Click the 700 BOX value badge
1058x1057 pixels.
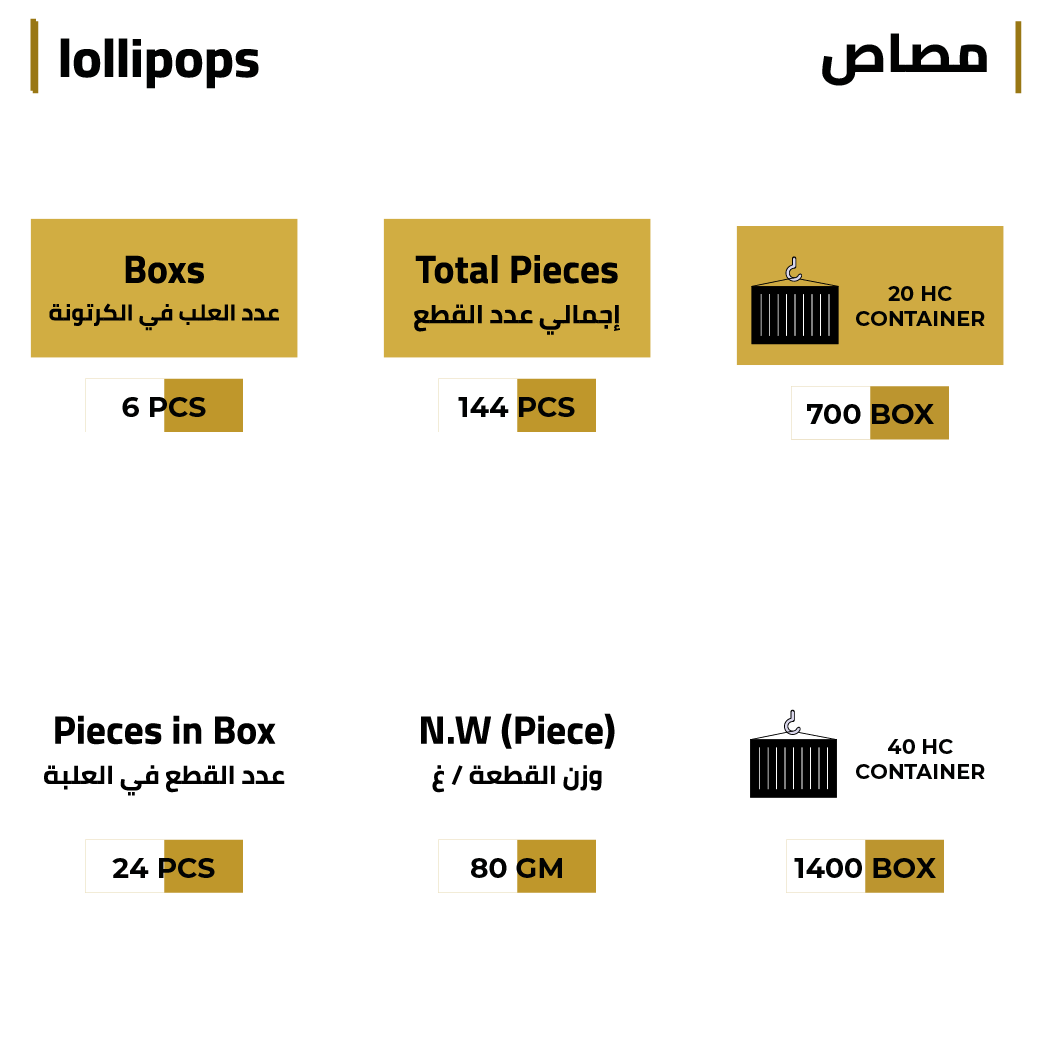click(x=870, y=414)
